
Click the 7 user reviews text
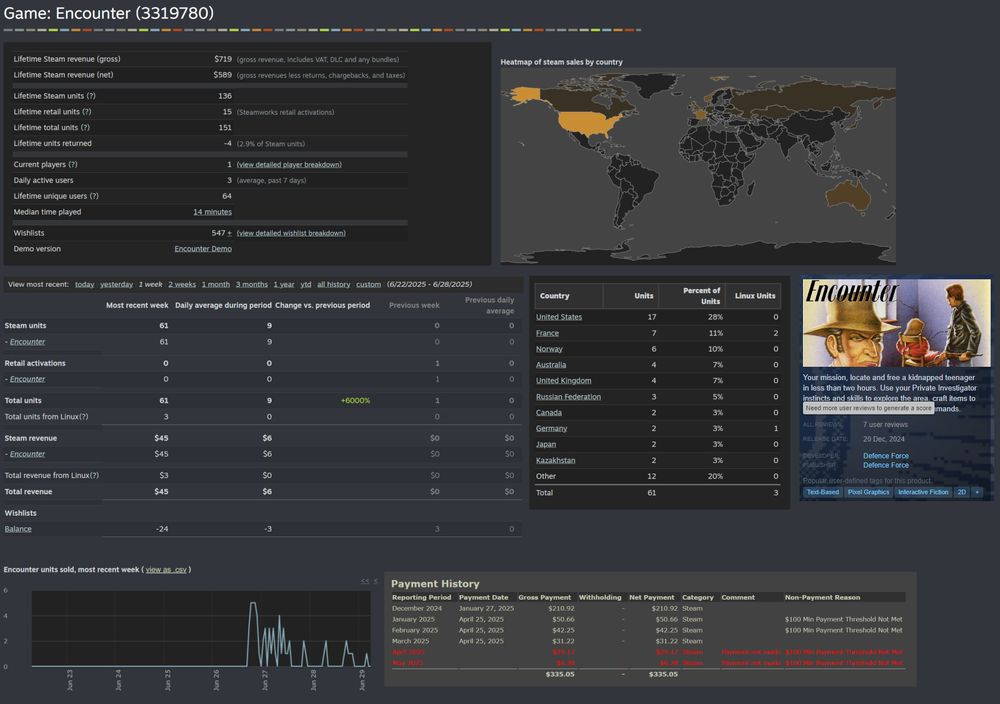[885, 425]
